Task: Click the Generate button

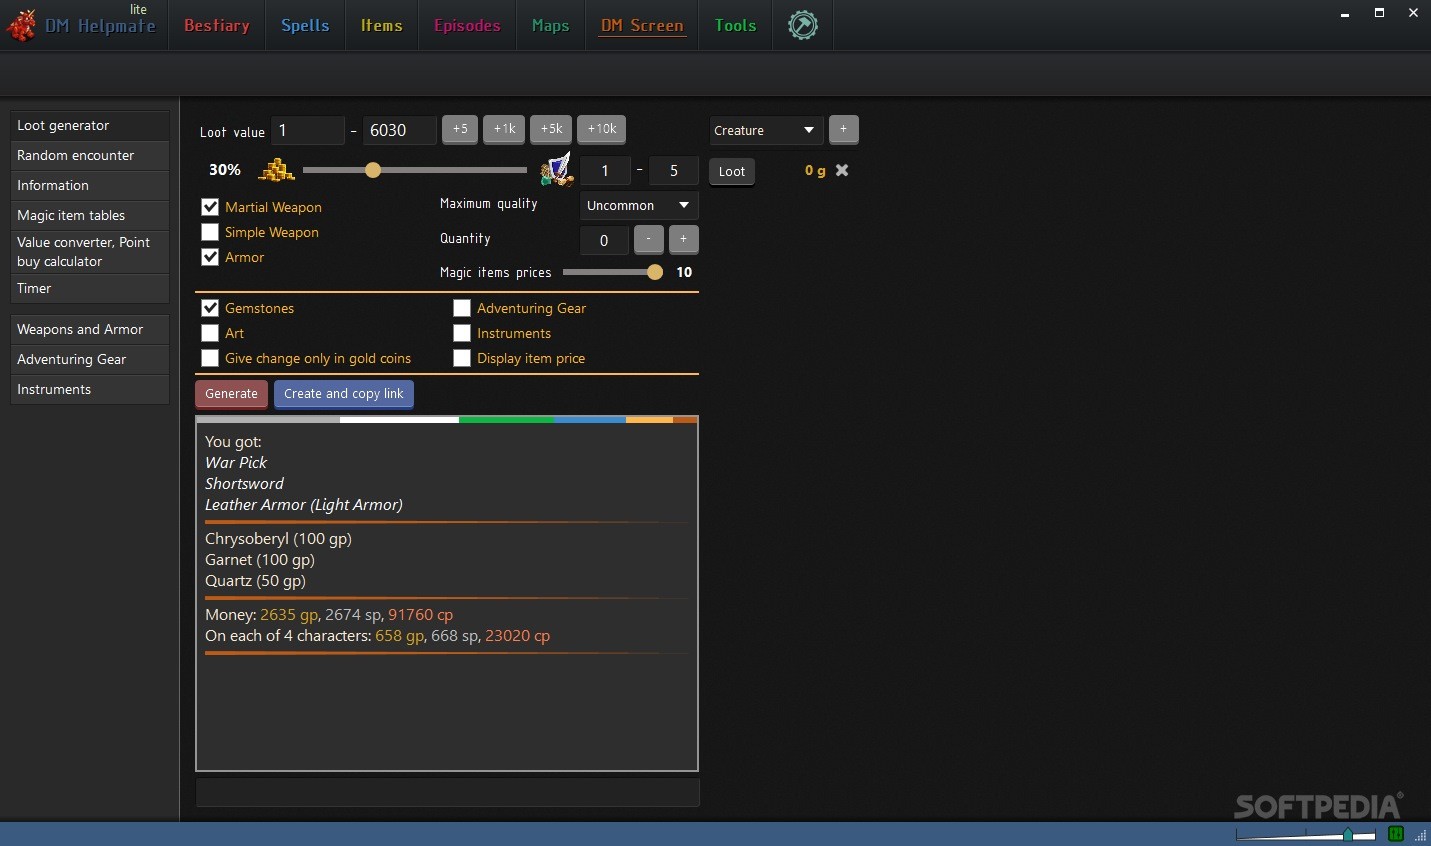Action: [x=231, y=394]
